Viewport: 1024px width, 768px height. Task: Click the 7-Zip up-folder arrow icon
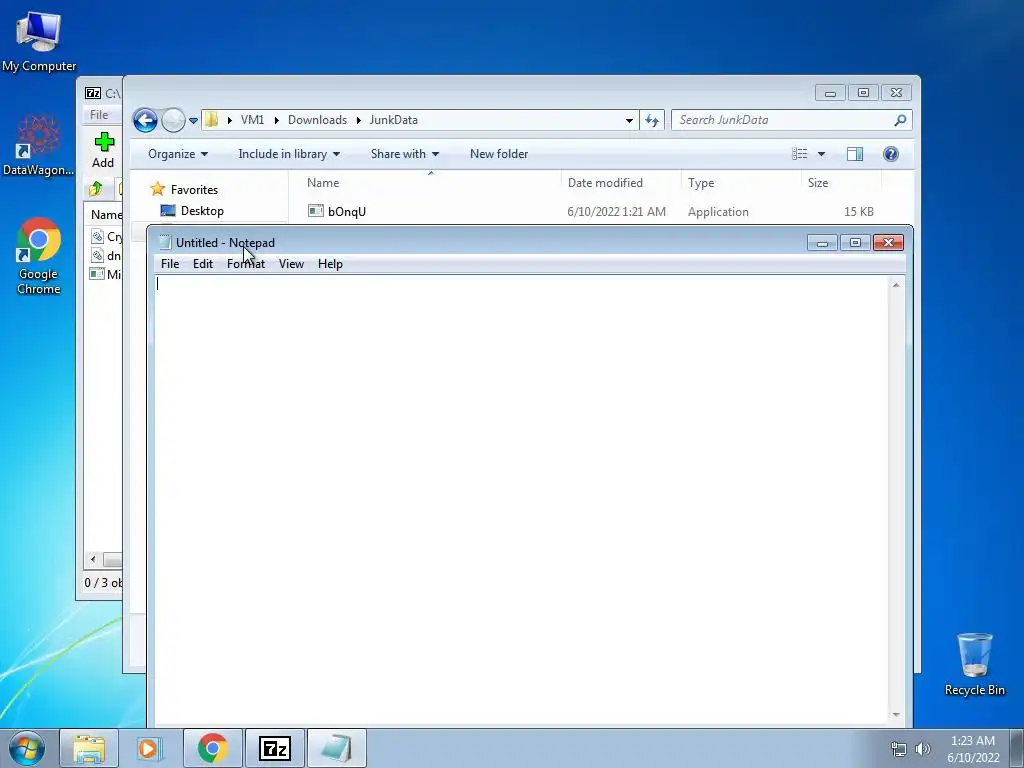pyautogui.click(x=96, y=189)
